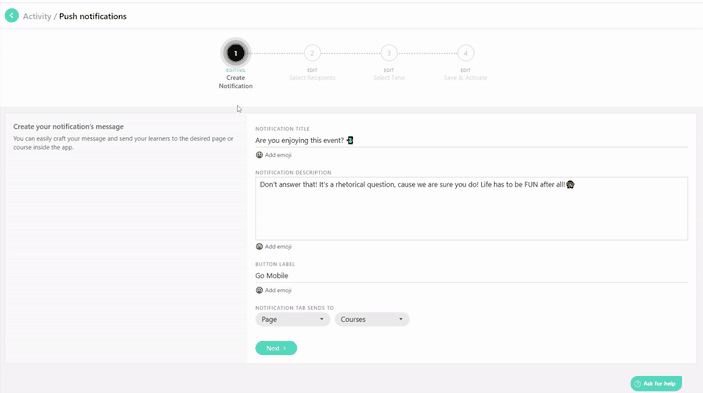The image size is (703, 393).
Task: Click the emoji ending the description text
Action: point(570,185)
